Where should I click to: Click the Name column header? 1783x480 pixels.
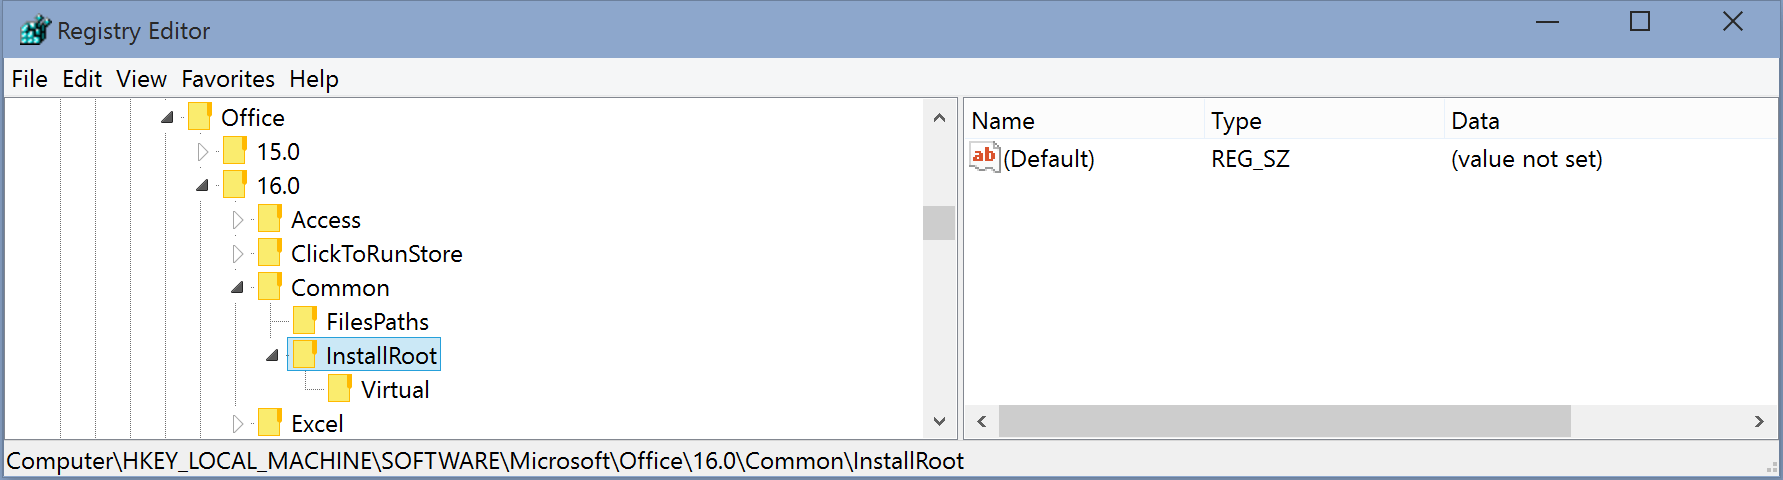[x=1003, y=121]
